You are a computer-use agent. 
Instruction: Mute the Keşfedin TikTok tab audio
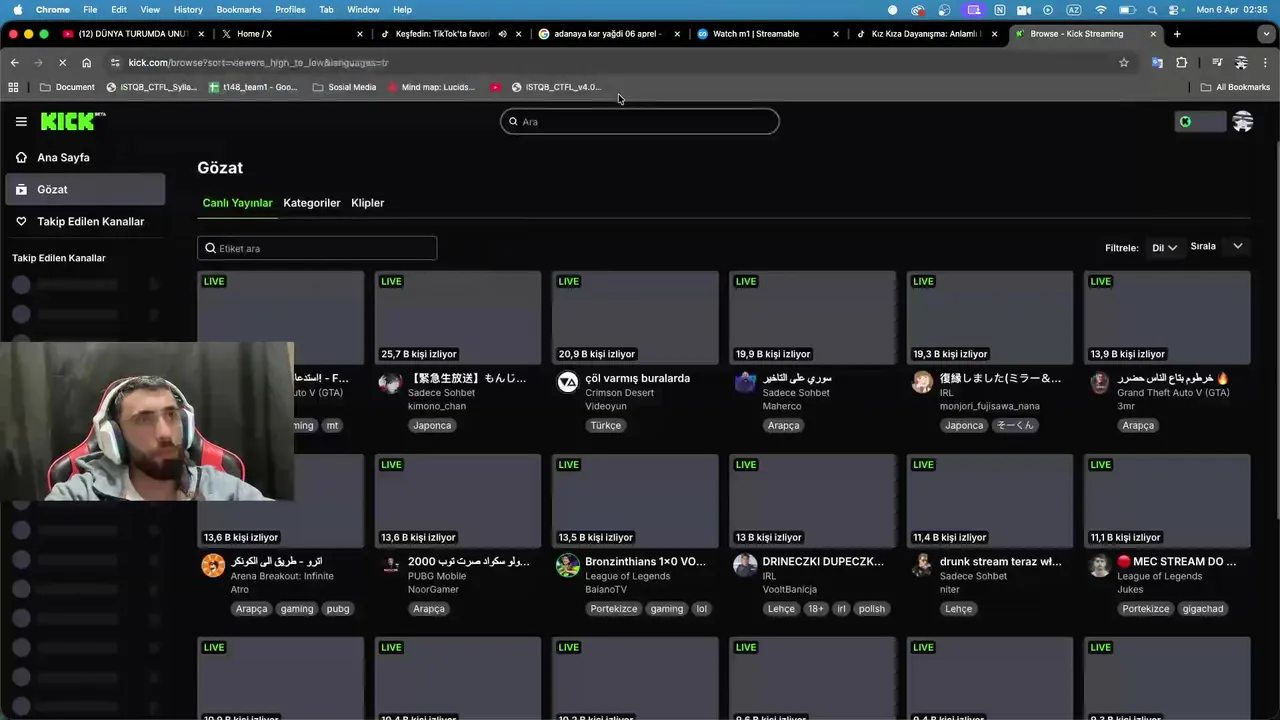[502, 34]
